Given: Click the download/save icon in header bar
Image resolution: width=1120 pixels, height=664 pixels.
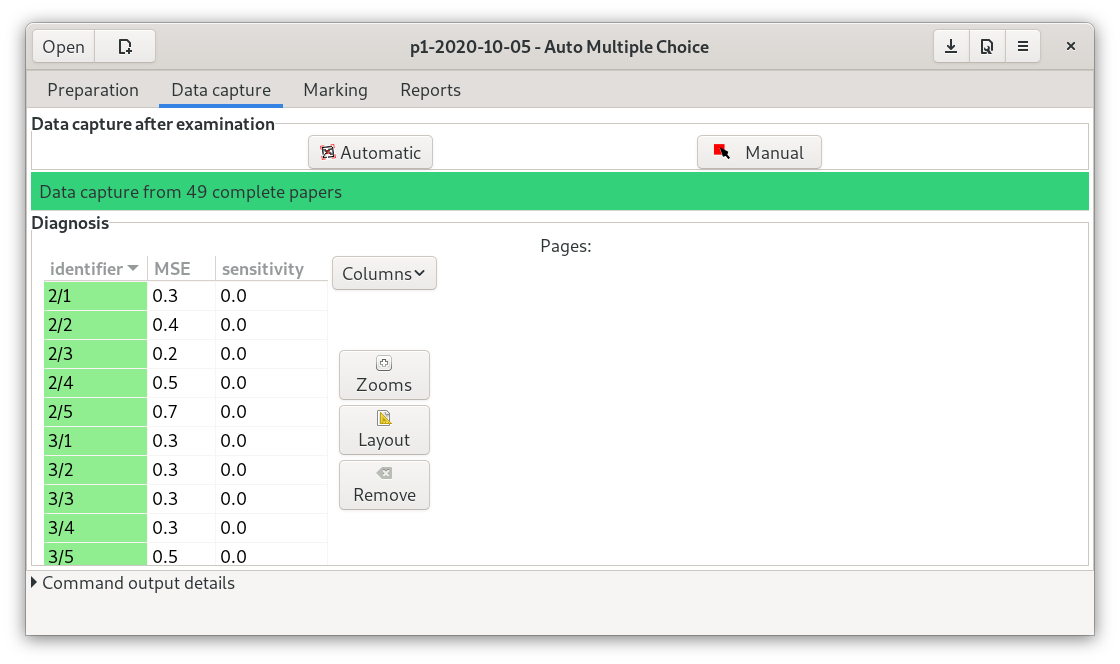Looking at the screenshot, I should tap(951, 47).
